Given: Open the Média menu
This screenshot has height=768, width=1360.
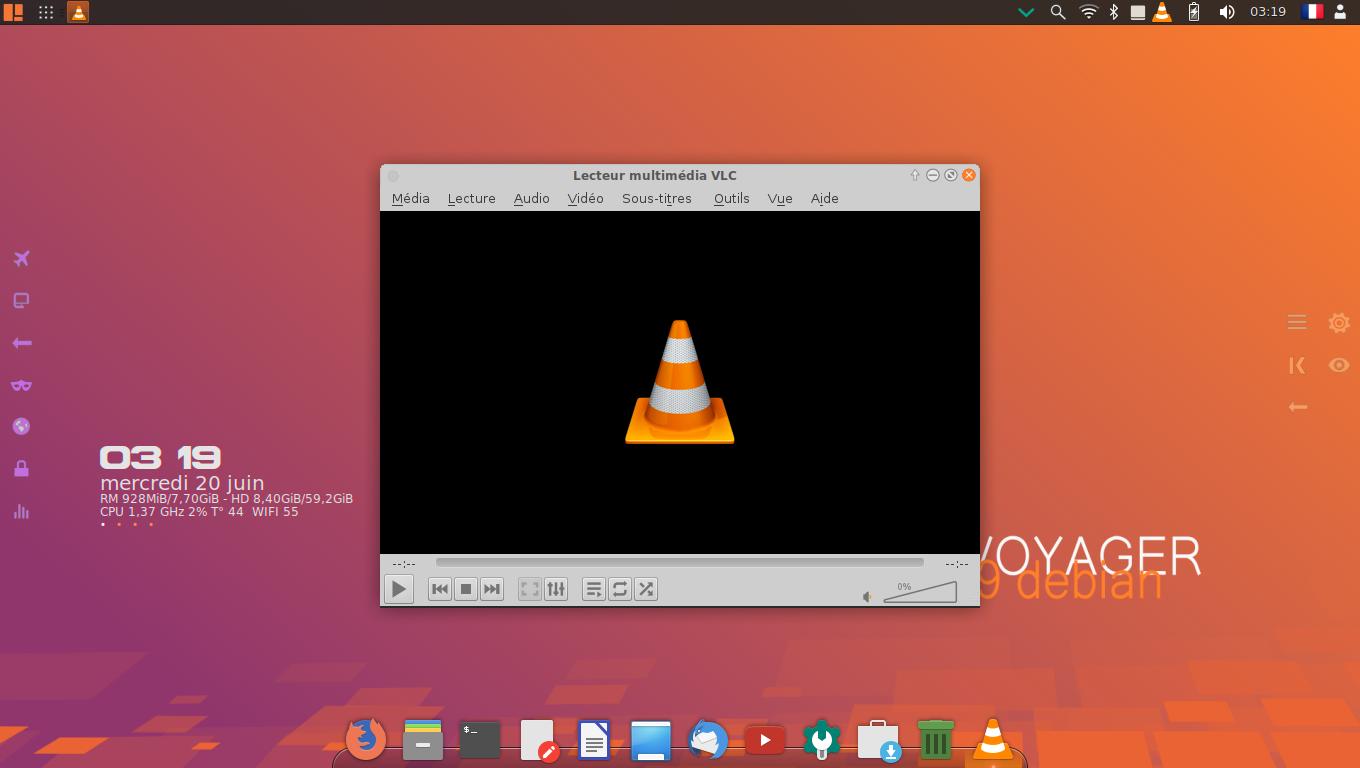Looking at the screenshot, I should click(x=410, y=198).
